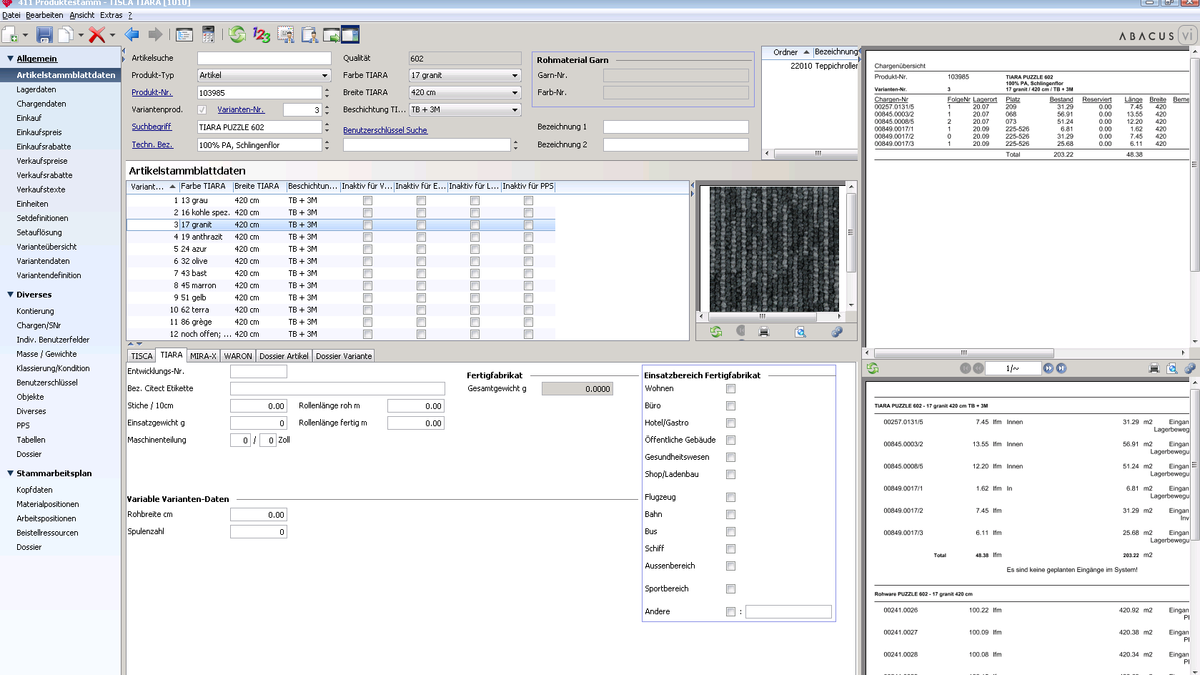1200x675 pixels.
Task: Click the link icon in the report pager bar
Action: tap(1189, 368)
